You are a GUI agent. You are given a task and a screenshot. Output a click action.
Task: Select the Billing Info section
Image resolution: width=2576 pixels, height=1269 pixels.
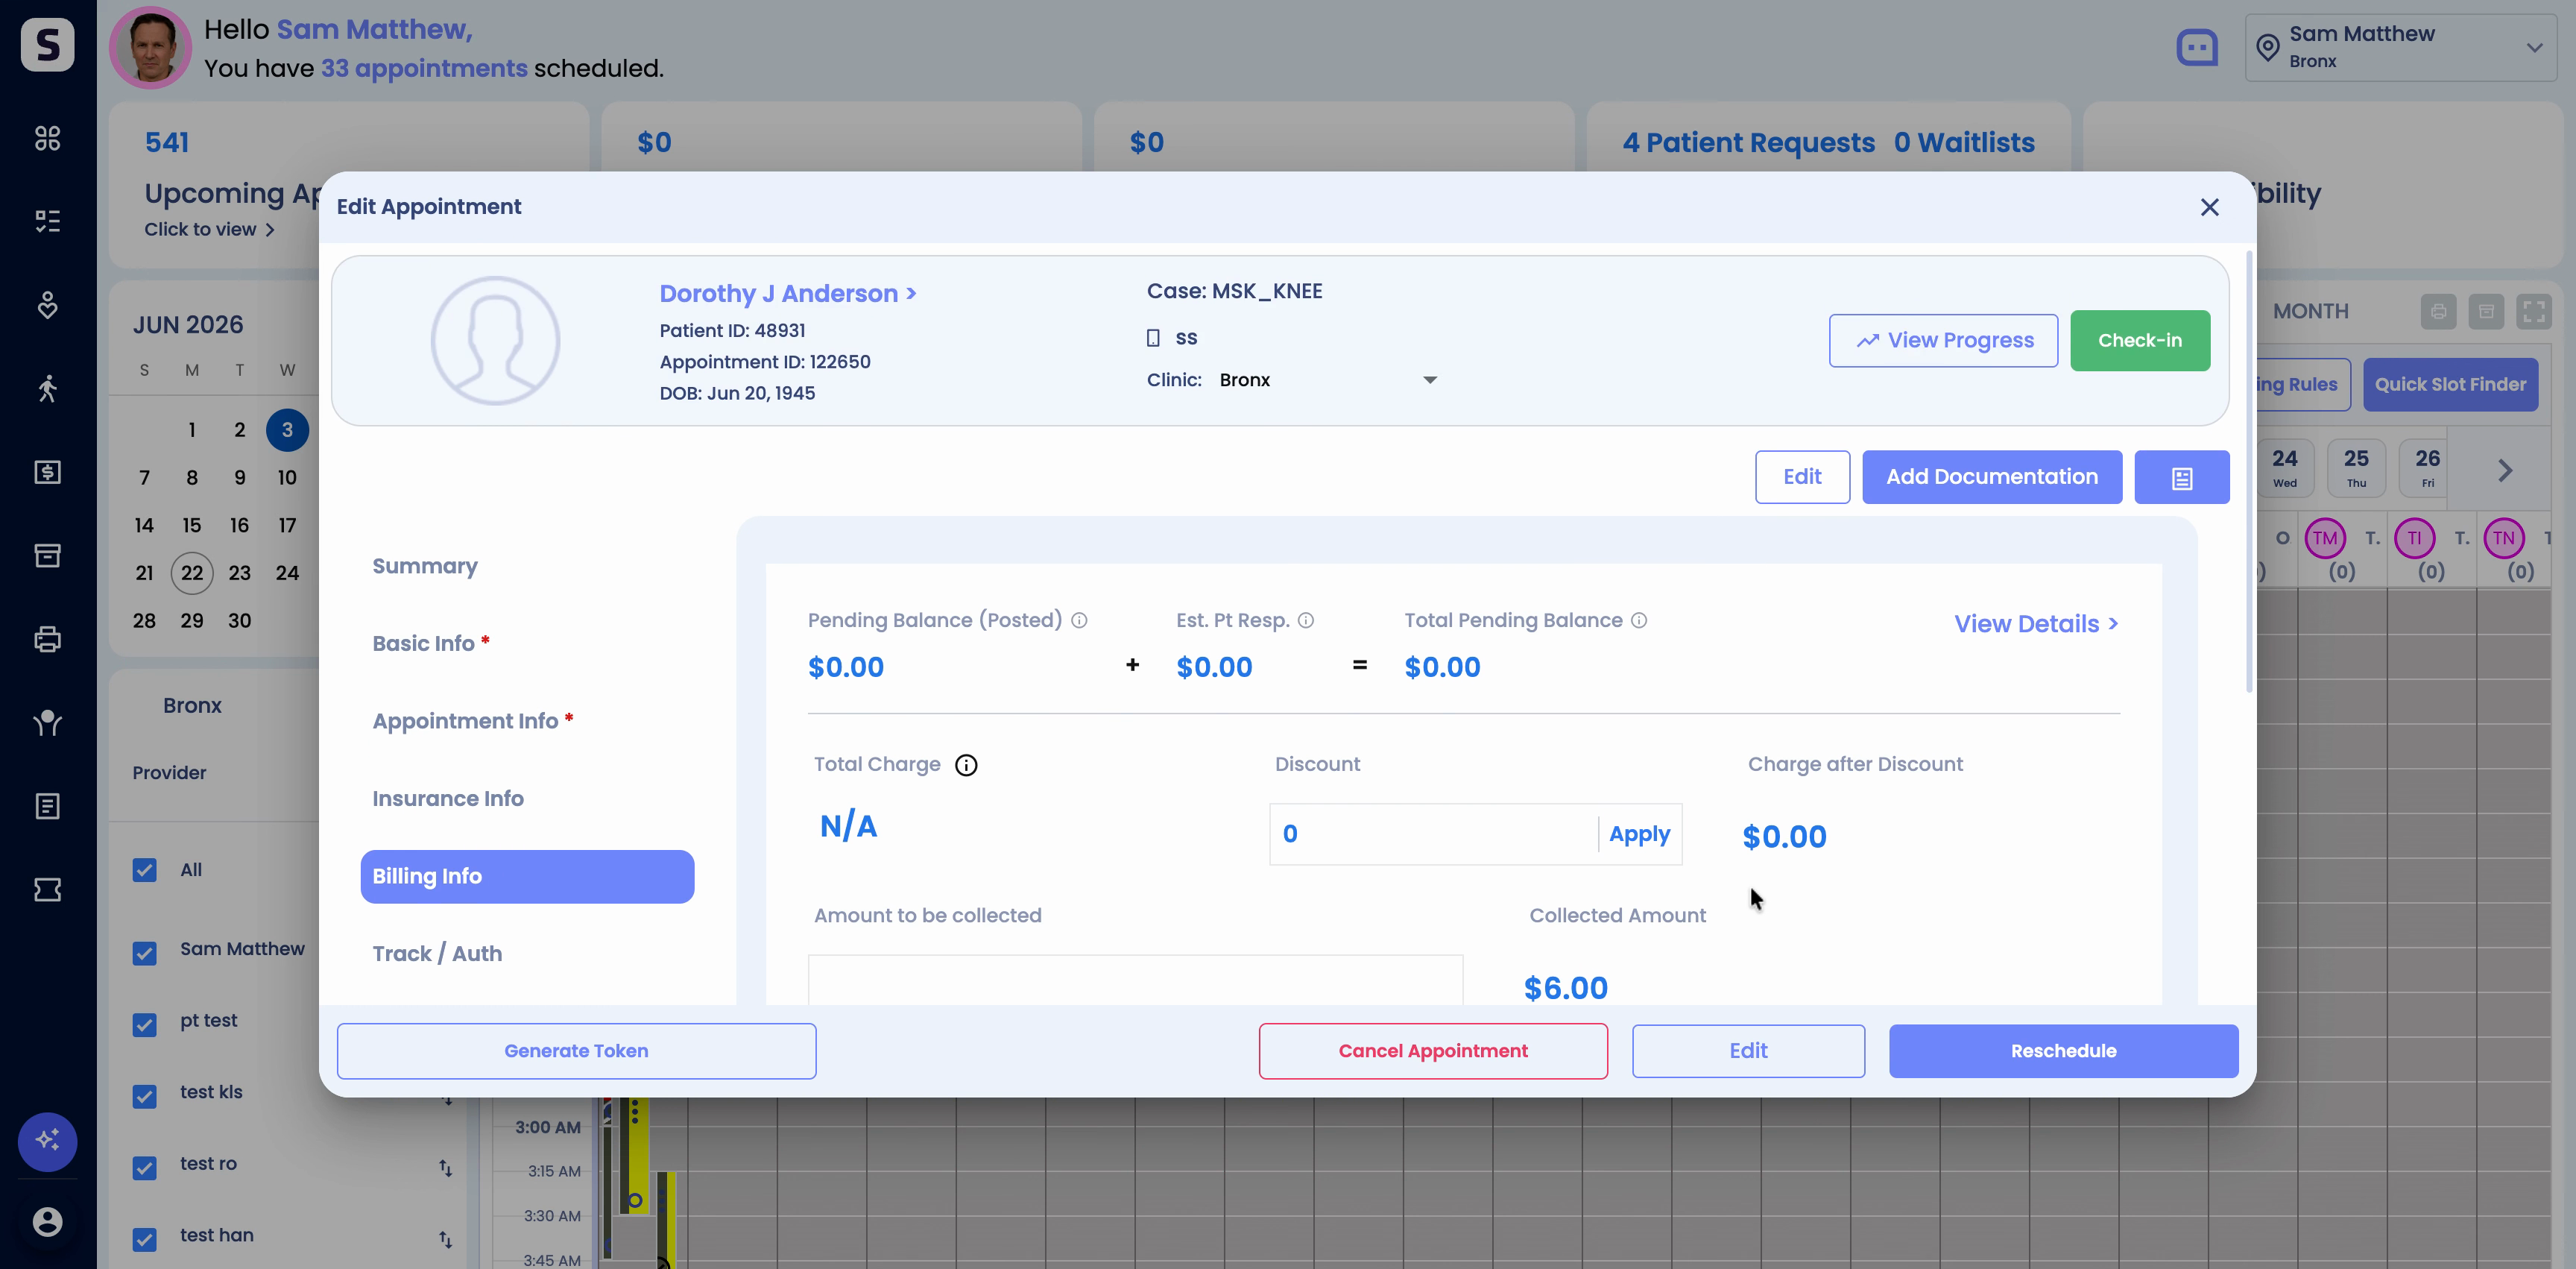[527, 876]
